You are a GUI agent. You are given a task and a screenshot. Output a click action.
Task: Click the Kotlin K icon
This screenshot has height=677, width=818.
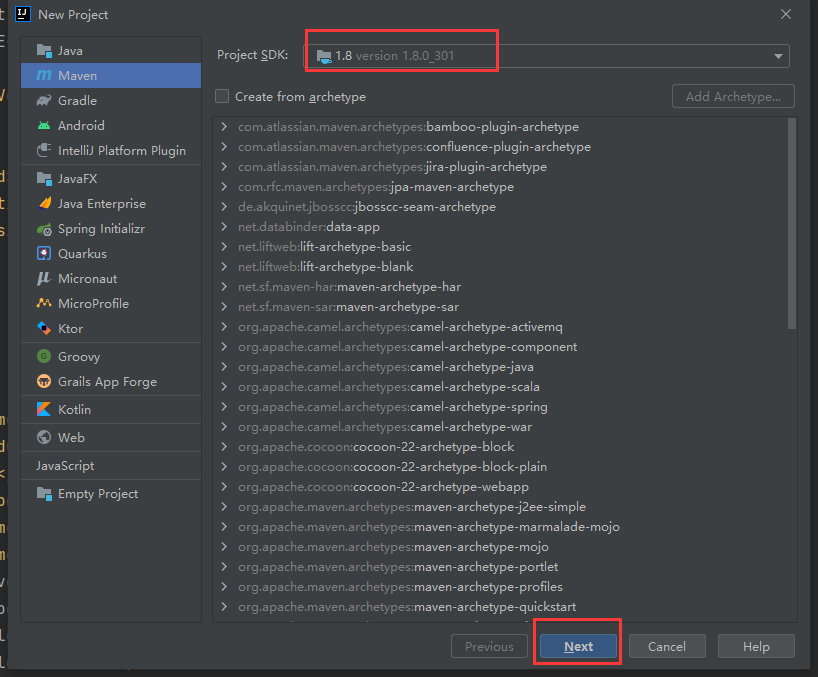[x=44, y=409]
